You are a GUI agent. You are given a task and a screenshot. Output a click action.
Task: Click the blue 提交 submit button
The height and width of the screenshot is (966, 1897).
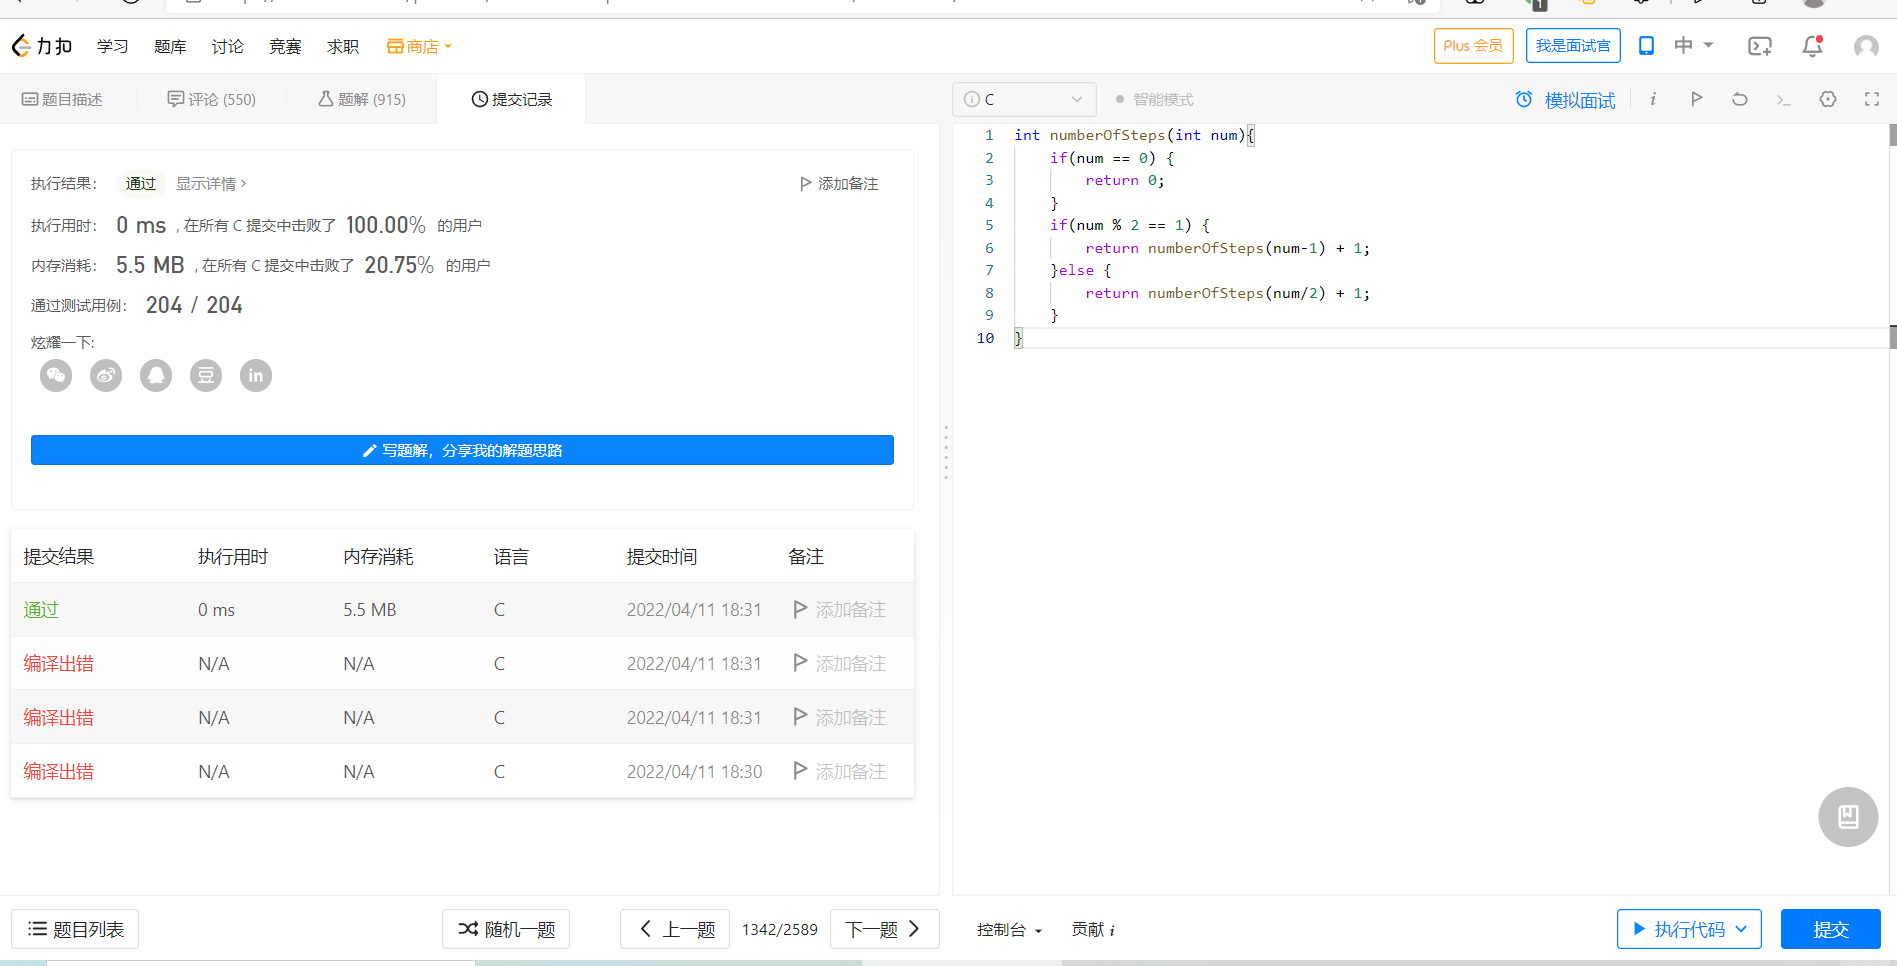1830,929
